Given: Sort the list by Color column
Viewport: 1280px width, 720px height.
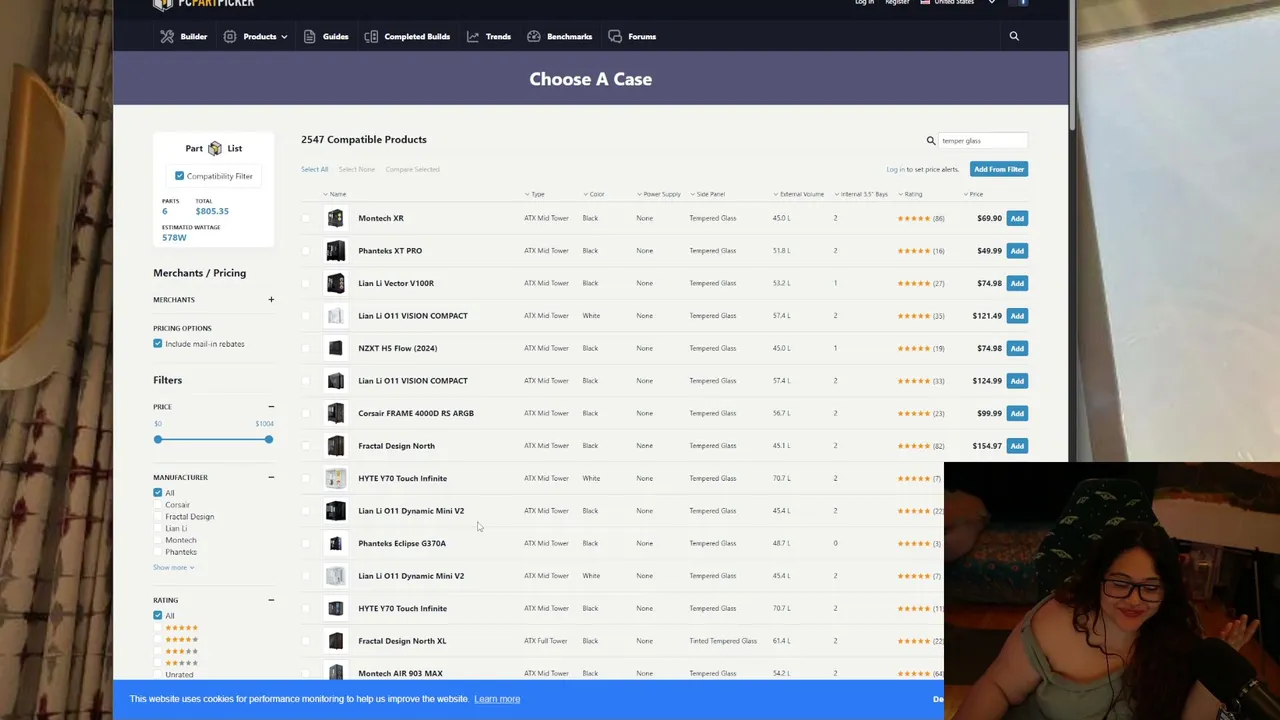Looking at the screenshot, I should pyautogui.click(x=594, y=194).
